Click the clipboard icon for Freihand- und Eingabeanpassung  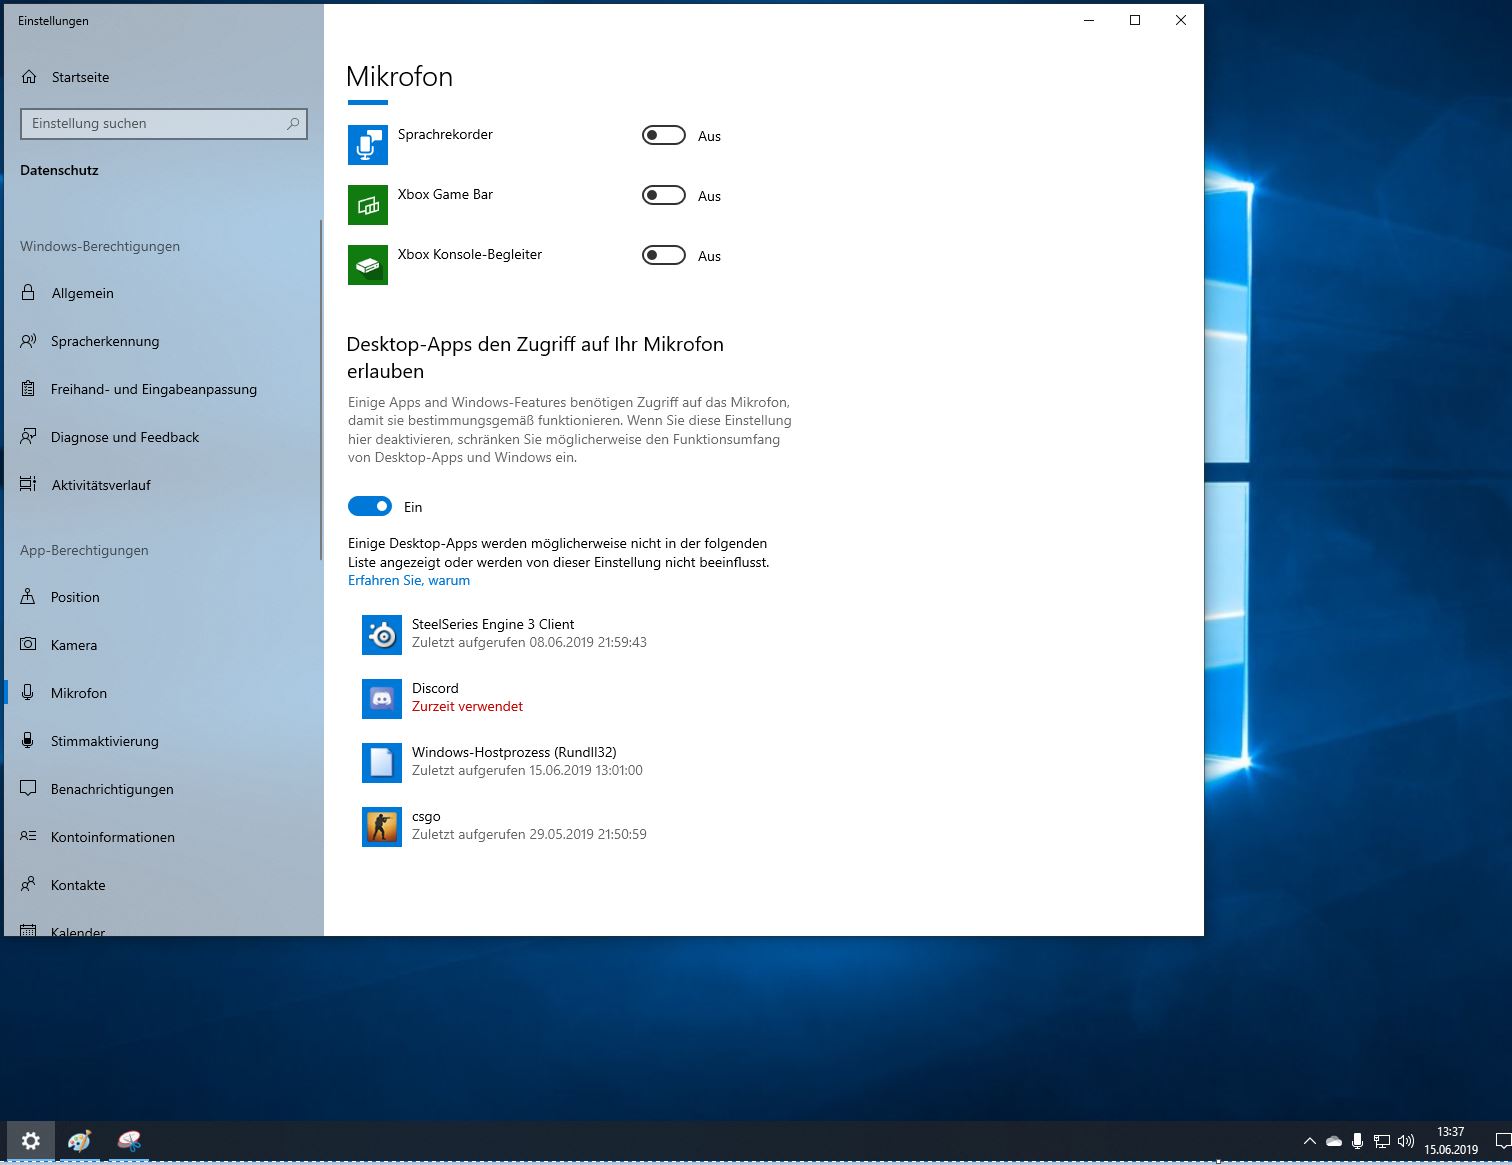pyautogui.click(x=28, y=389)
